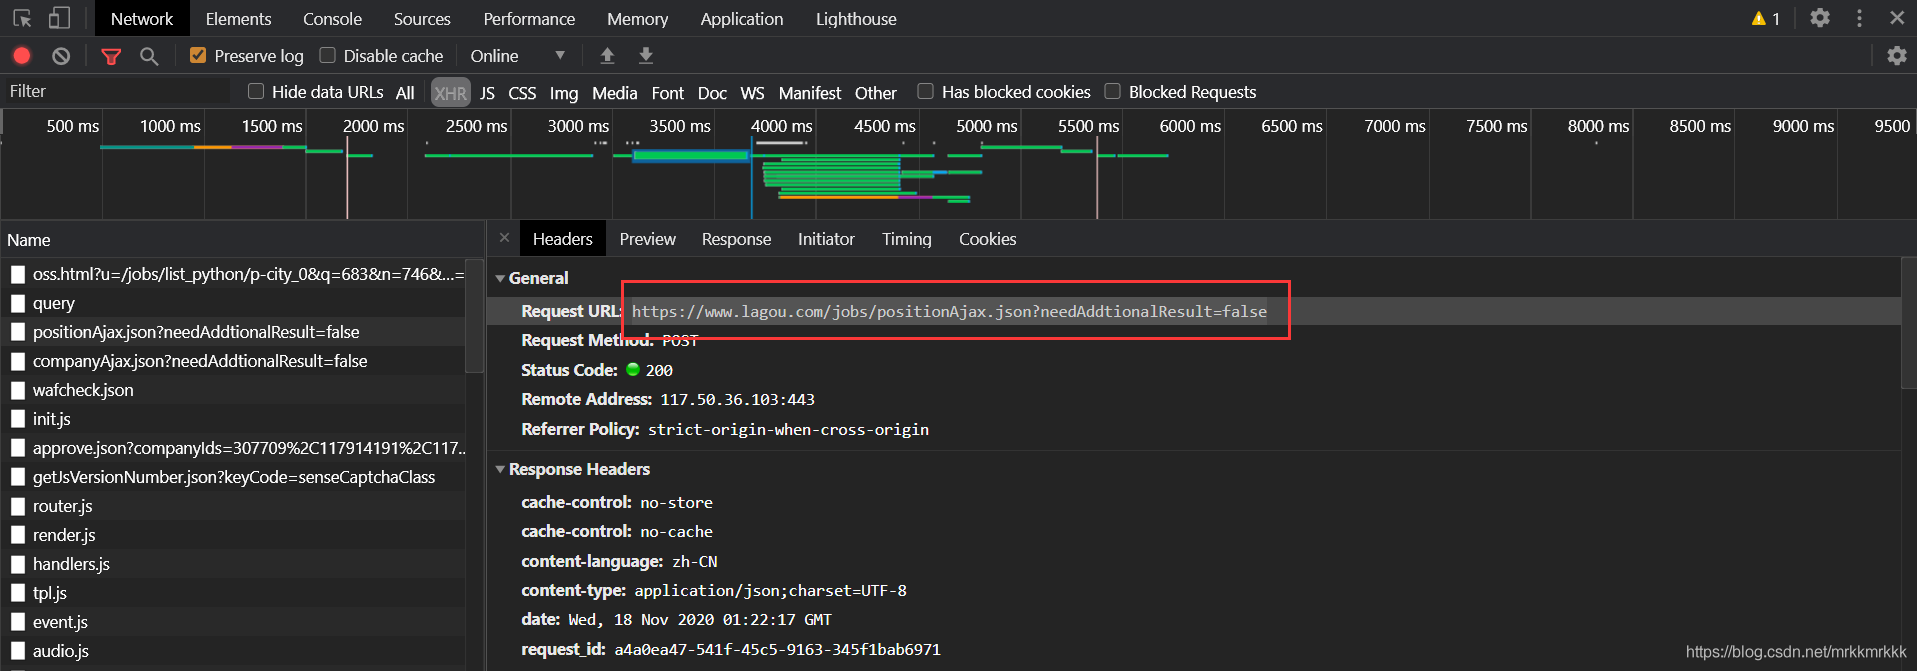
Task: Open DevTools three-dot menu
Action: click(1859, 18)
